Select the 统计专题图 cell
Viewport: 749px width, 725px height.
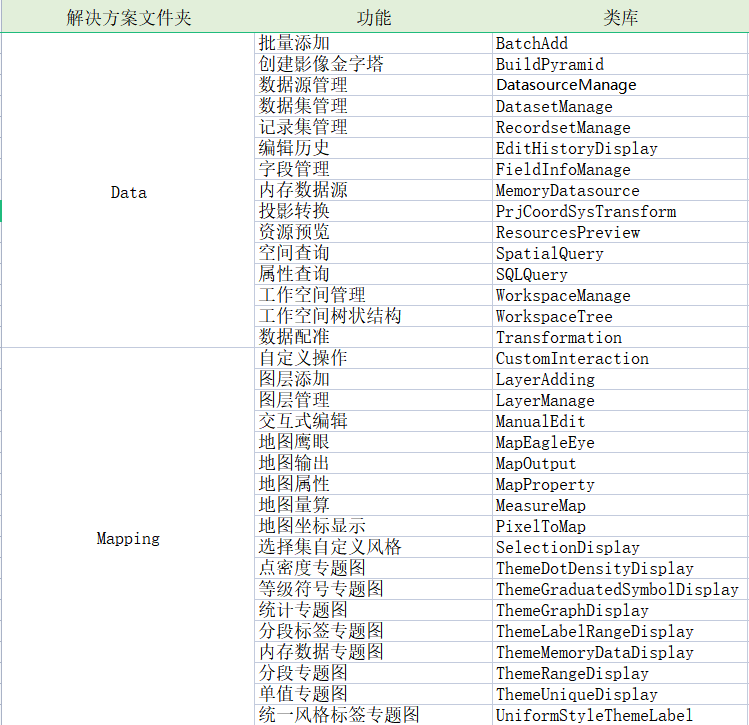(374, 611)
